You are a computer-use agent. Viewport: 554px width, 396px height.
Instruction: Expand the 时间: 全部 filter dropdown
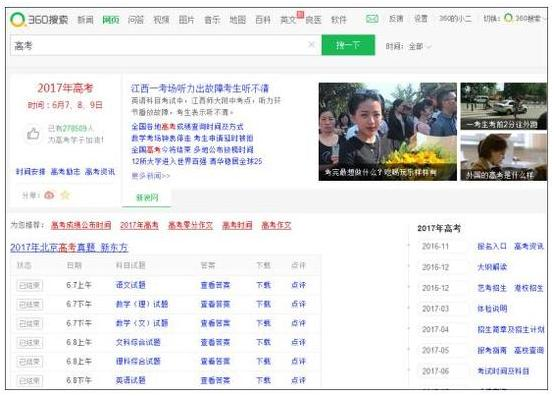408,46
